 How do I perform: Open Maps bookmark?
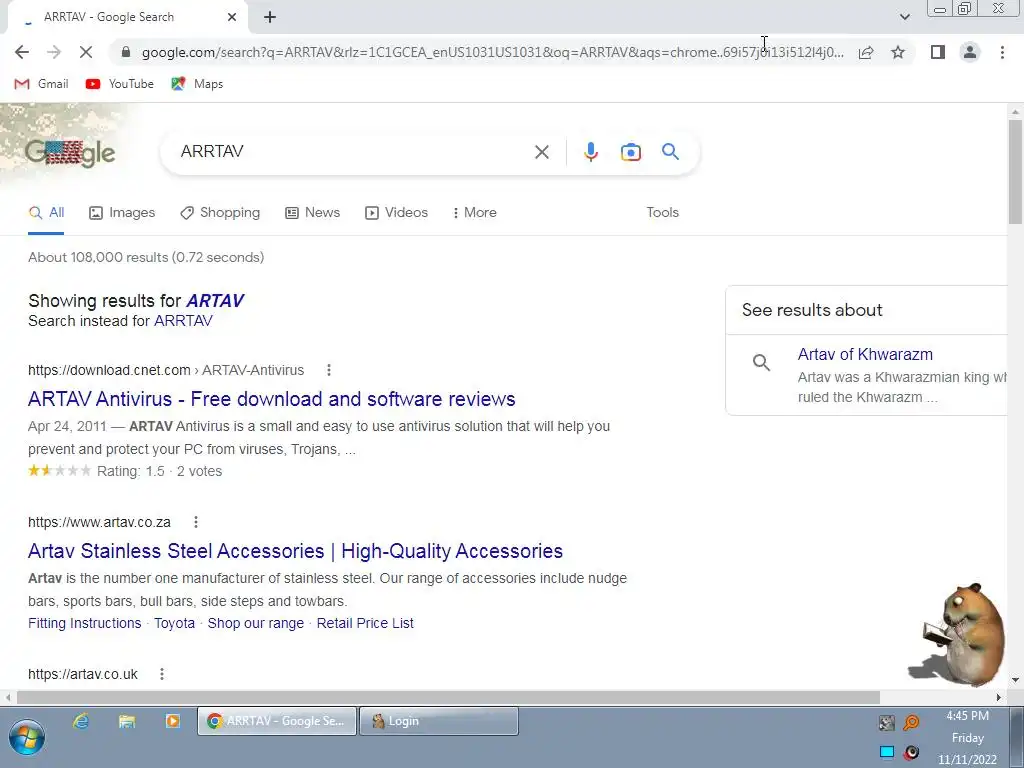pyautogui.click(x=197, y=84)
